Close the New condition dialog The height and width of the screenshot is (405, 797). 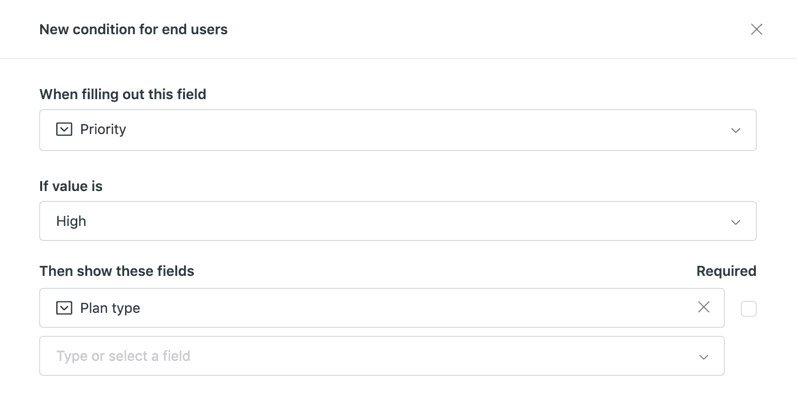pos(756,30)
